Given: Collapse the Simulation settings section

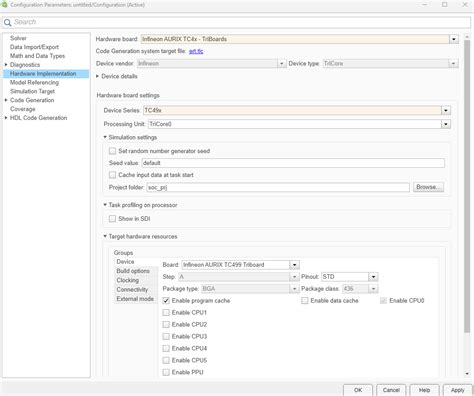Looking at the screenshot, I should point(105,137).
